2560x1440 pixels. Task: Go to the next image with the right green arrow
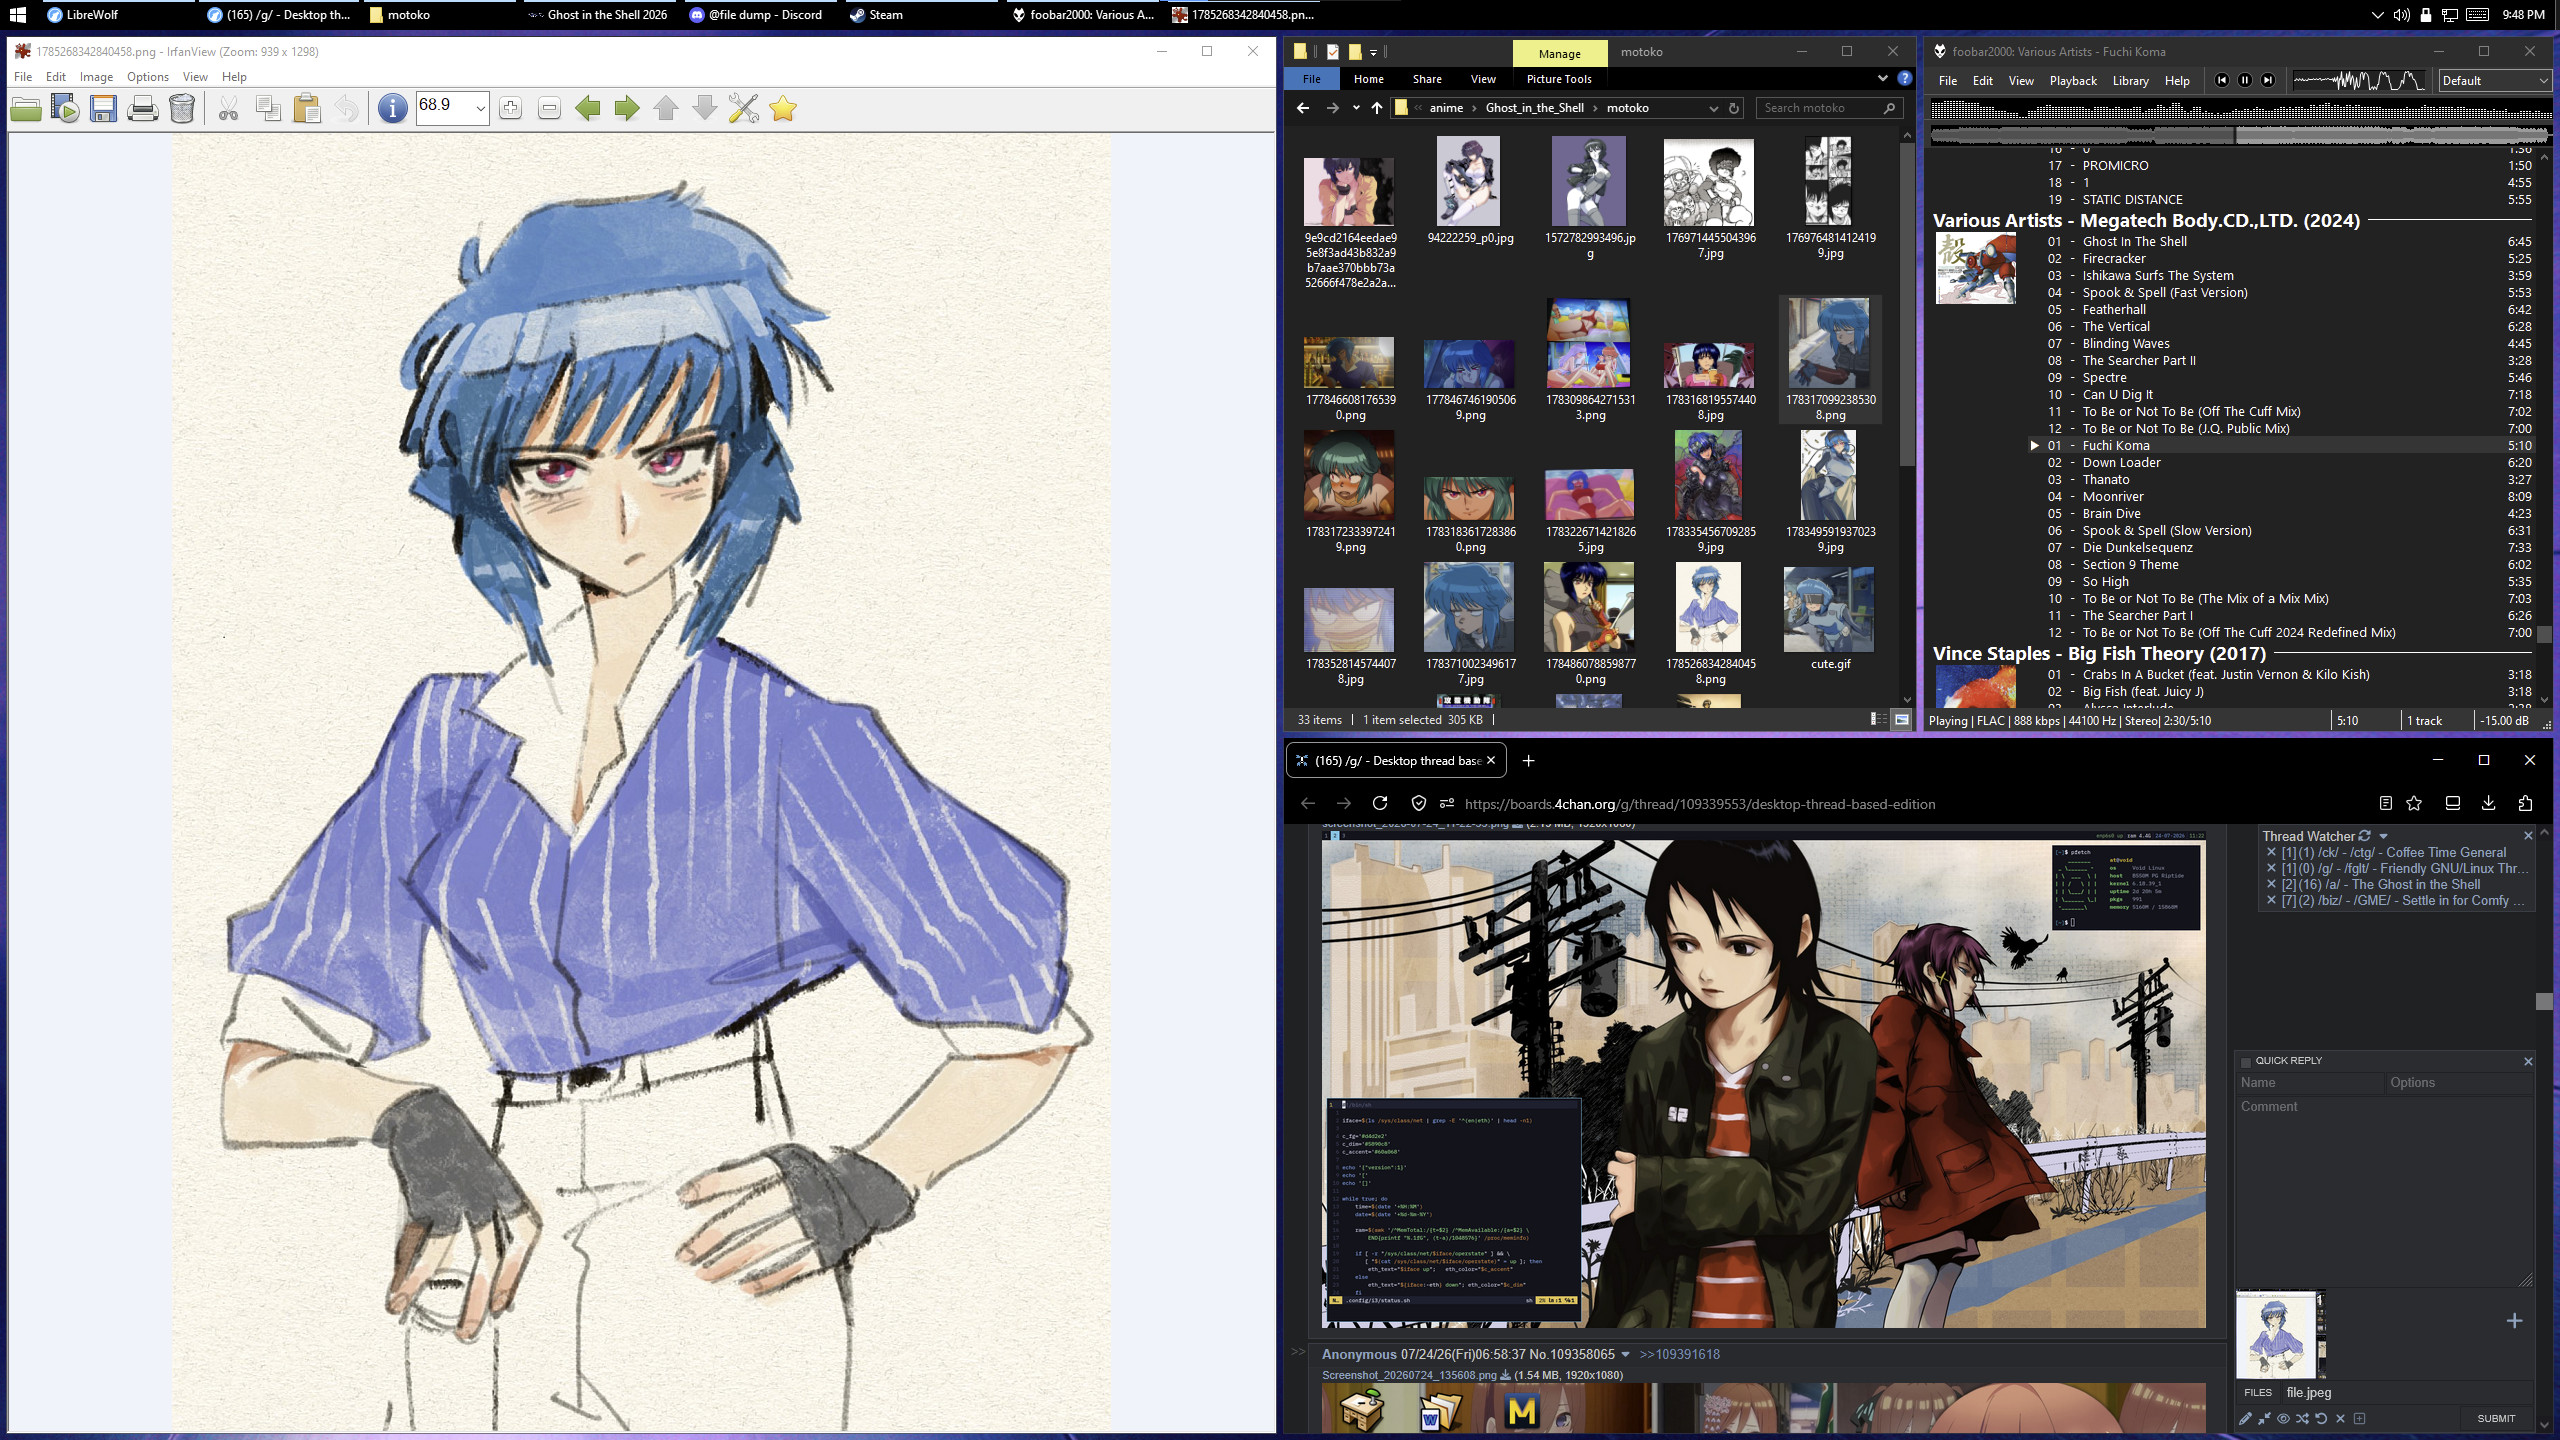(627, 108)
